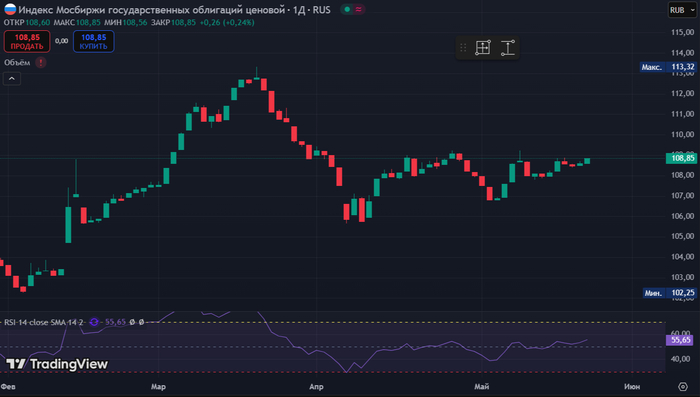This screenshot has height=397, width=700.
Task: Collapse the indicator legend with chevron
Action: click(x=12, y=79)
